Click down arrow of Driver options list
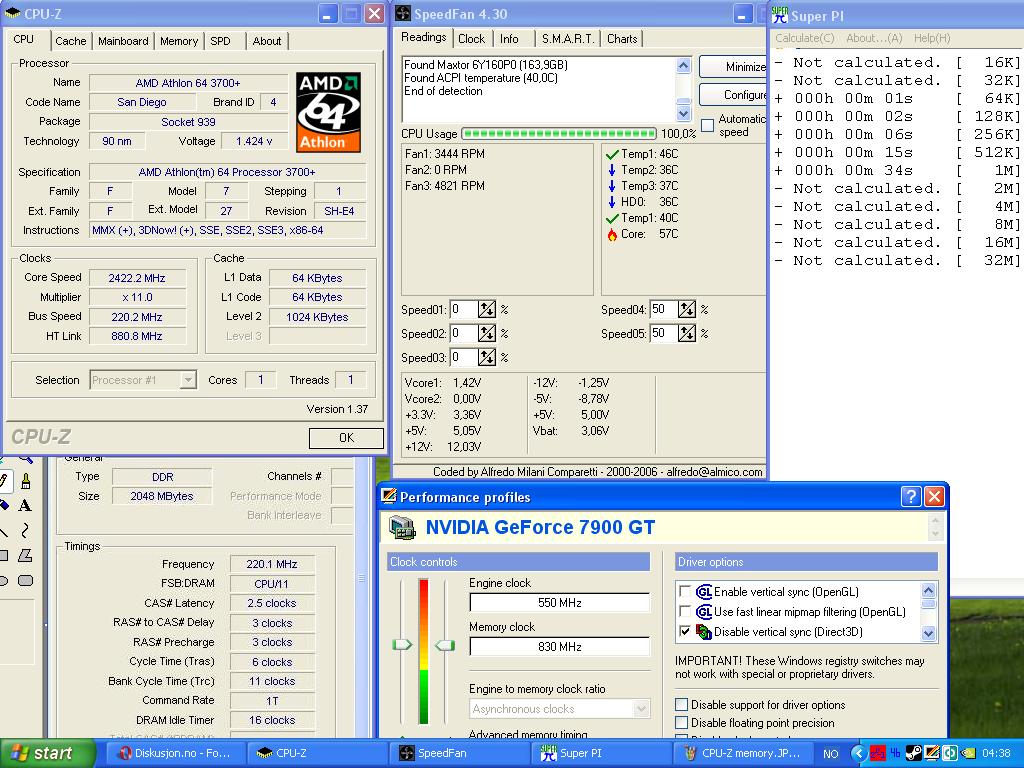The width and height of the screenshot is (1024, 768). click(928, 633)
